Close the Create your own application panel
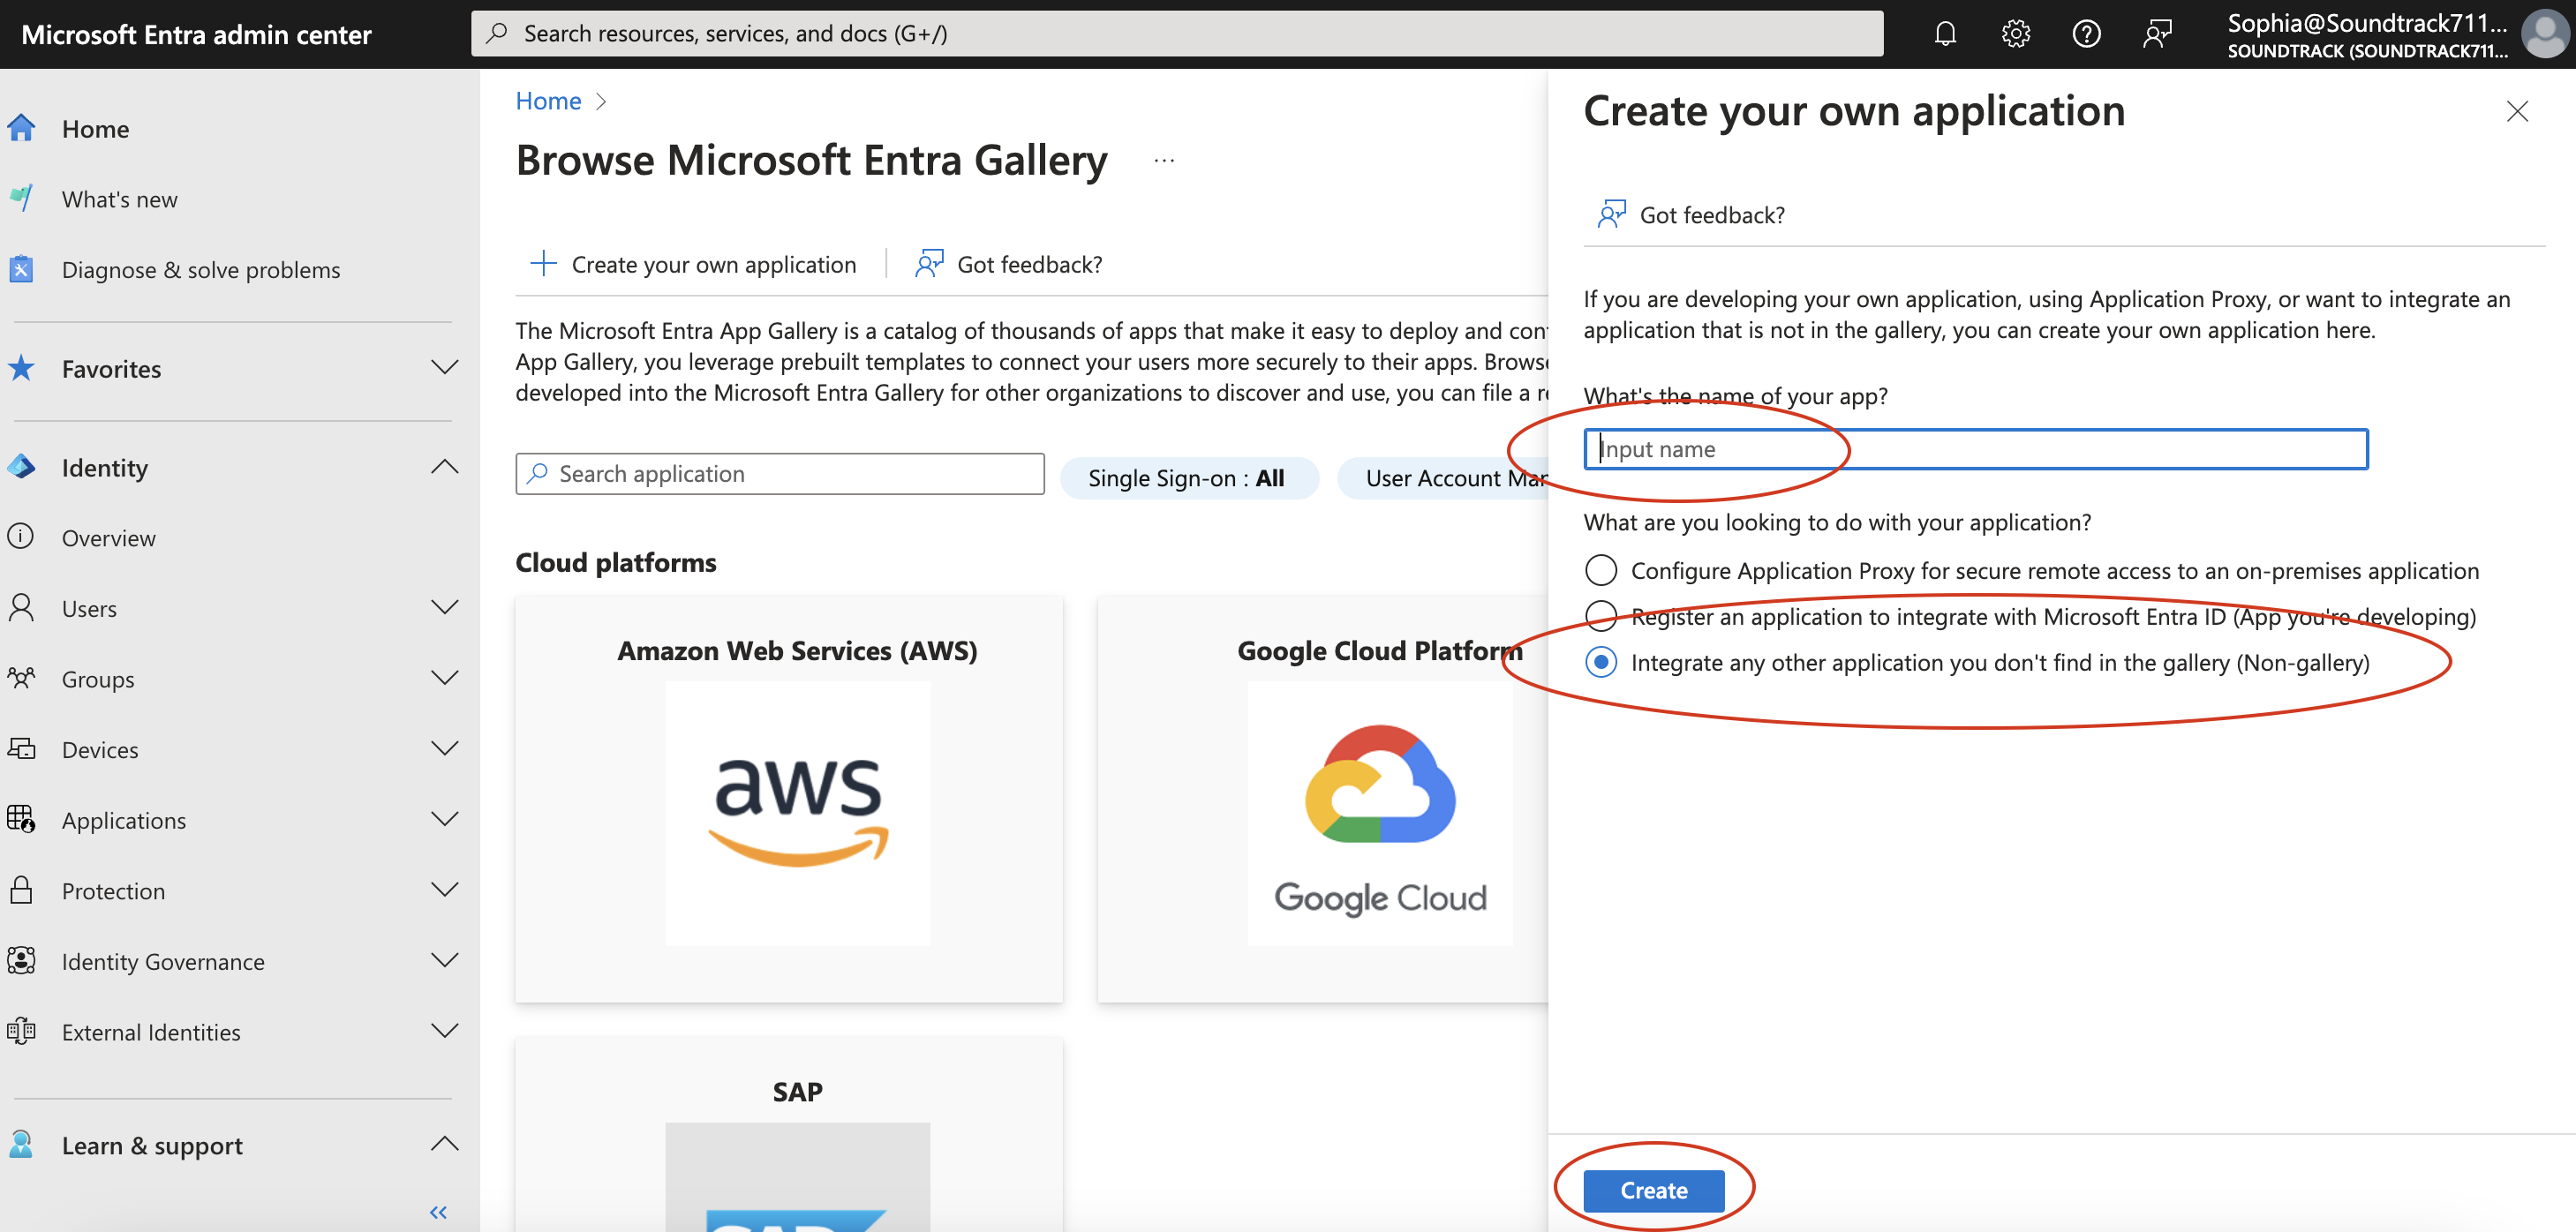This screenshot has width=2576, height=1232. tap(2517, 111)
